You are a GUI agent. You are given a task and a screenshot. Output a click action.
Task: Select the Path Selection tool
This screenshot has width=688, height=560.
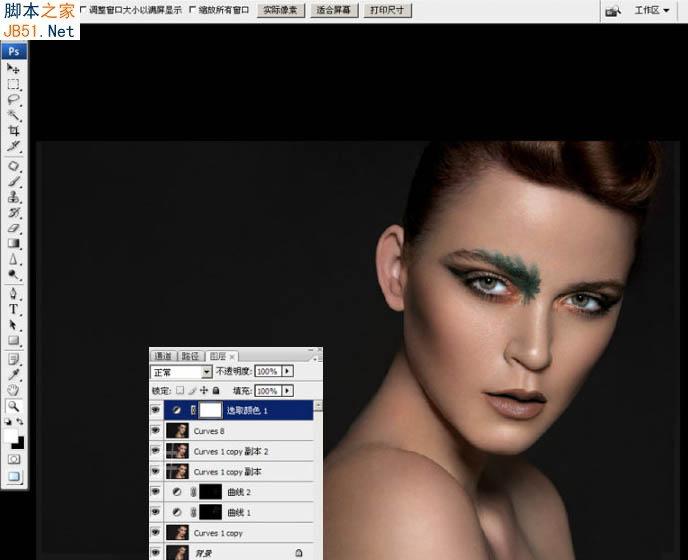14,325
